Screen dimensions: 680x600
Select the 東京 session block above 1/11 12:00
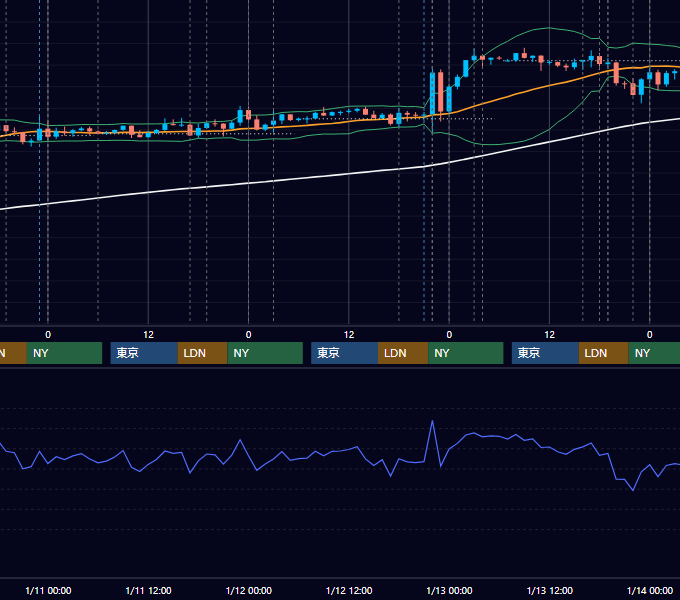point(144,353)
